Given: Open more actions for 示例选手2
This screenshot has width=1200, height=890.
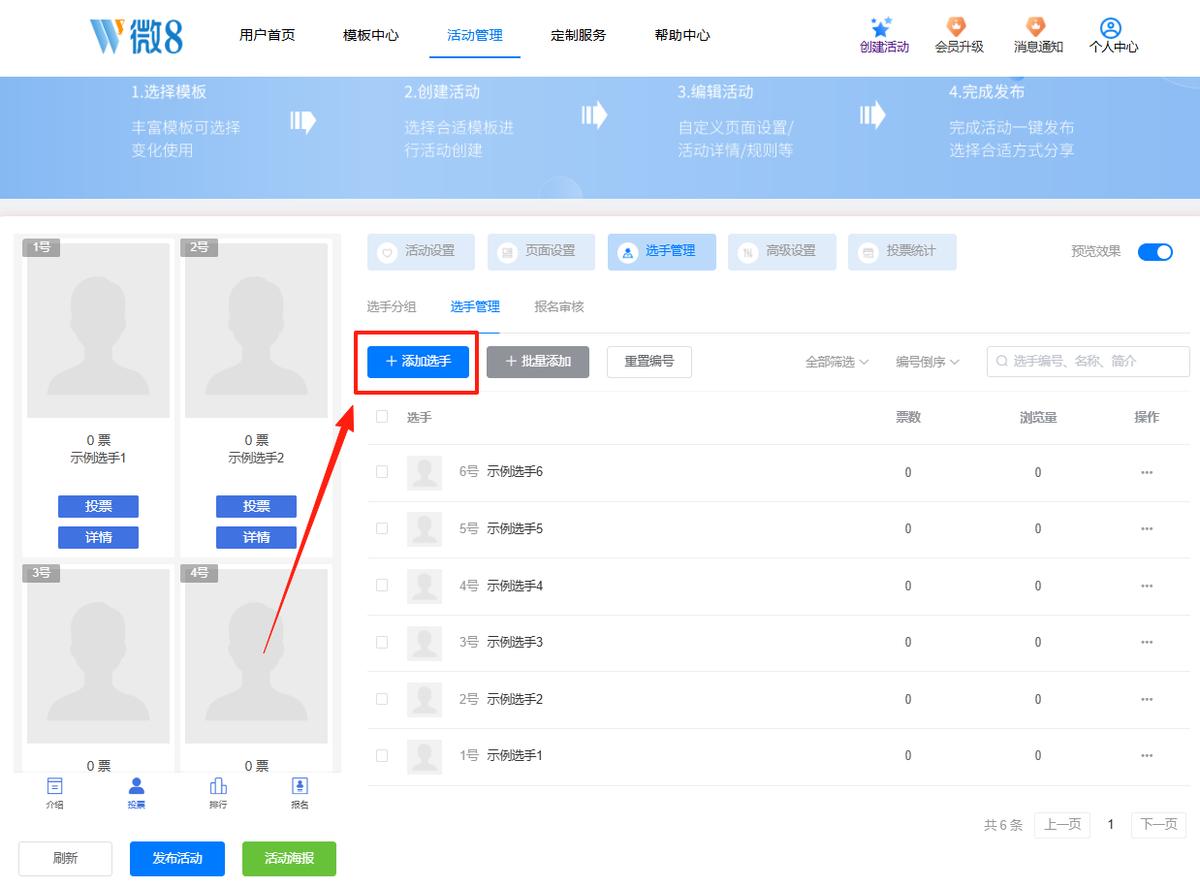Looking at the screenshot, I should coord(1147,699).
